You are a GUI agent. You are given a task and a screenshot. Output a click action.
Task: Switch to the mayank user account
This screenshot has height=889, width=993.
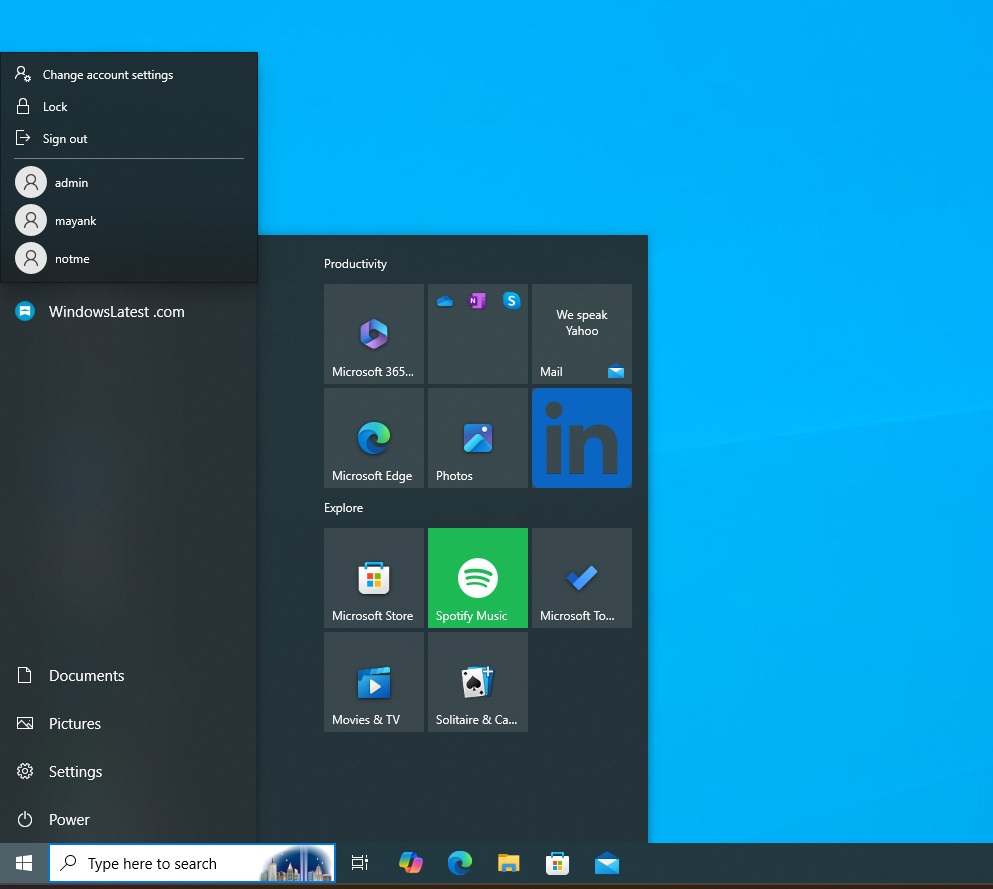coord(75,221)
